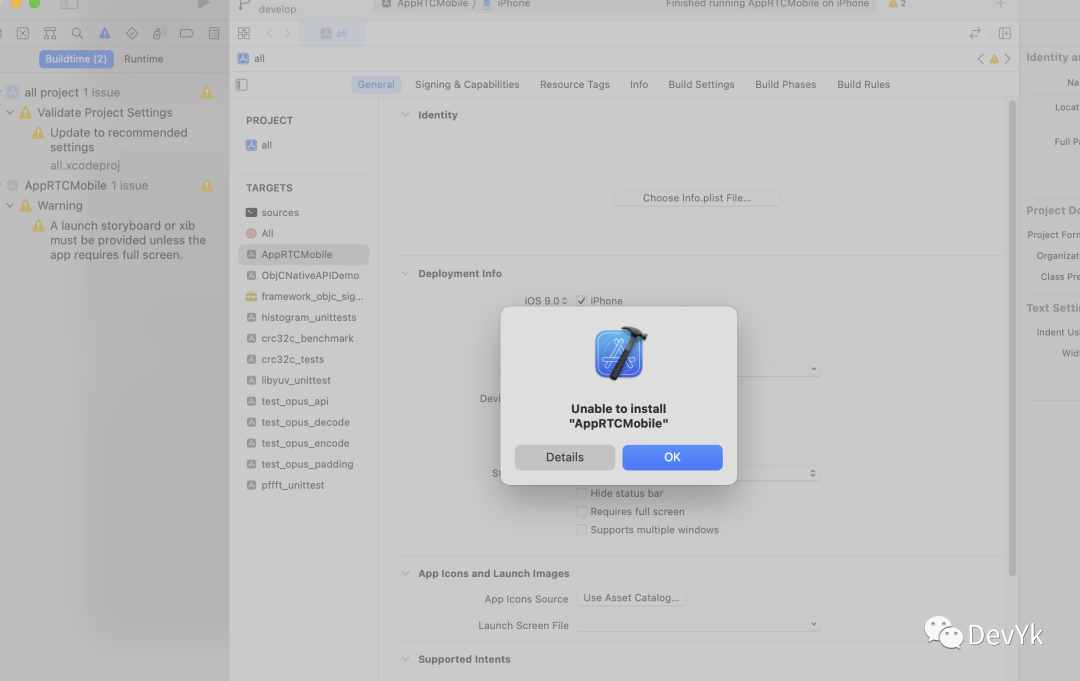Select the ObjCNativeAPIDemo target
The image size is (1080, 681).
coord(309,275)
